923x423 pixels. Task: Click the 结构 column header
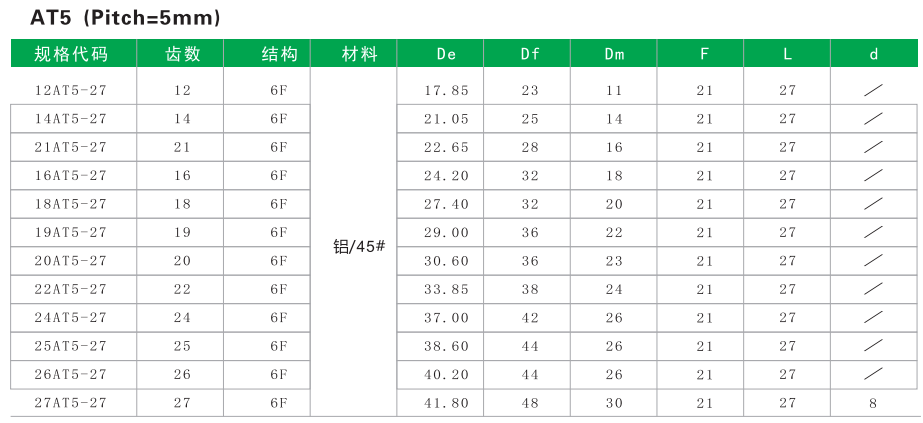click(x=279, y=54)
